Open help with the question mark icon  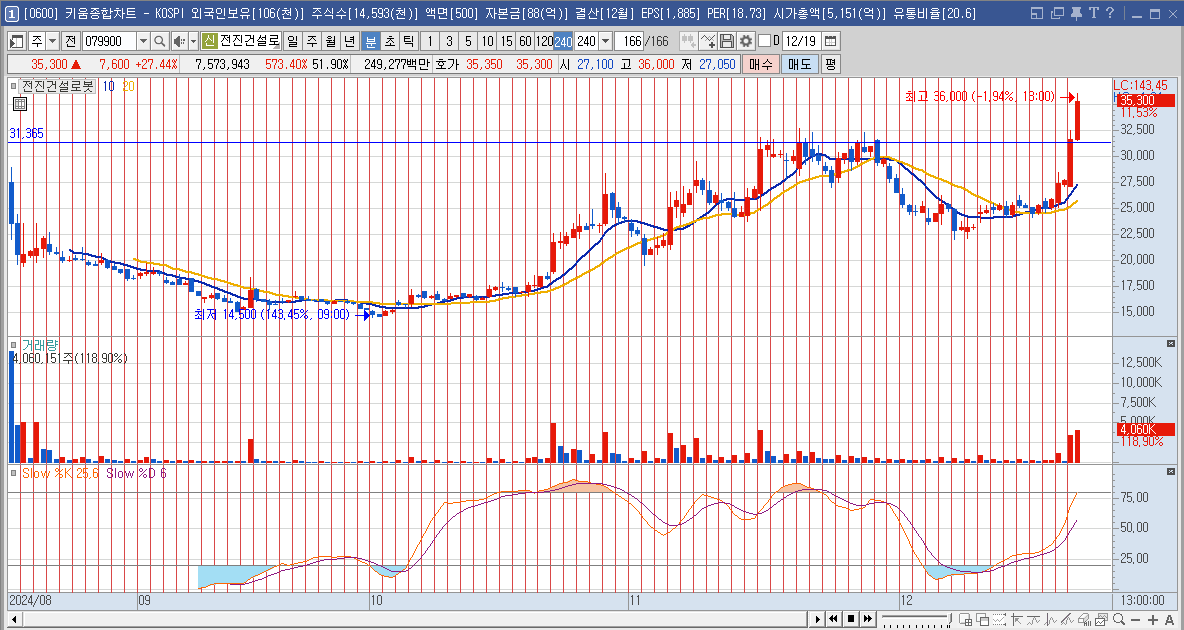1109,13
